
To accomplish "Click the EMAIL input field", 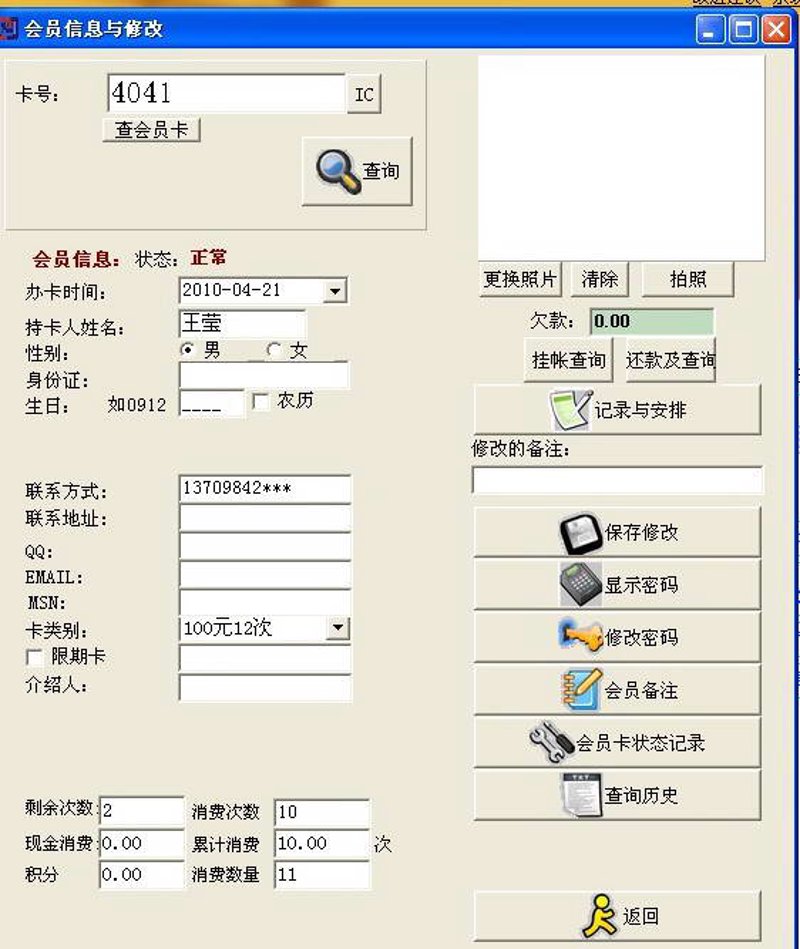I will (x=265, y=575).
